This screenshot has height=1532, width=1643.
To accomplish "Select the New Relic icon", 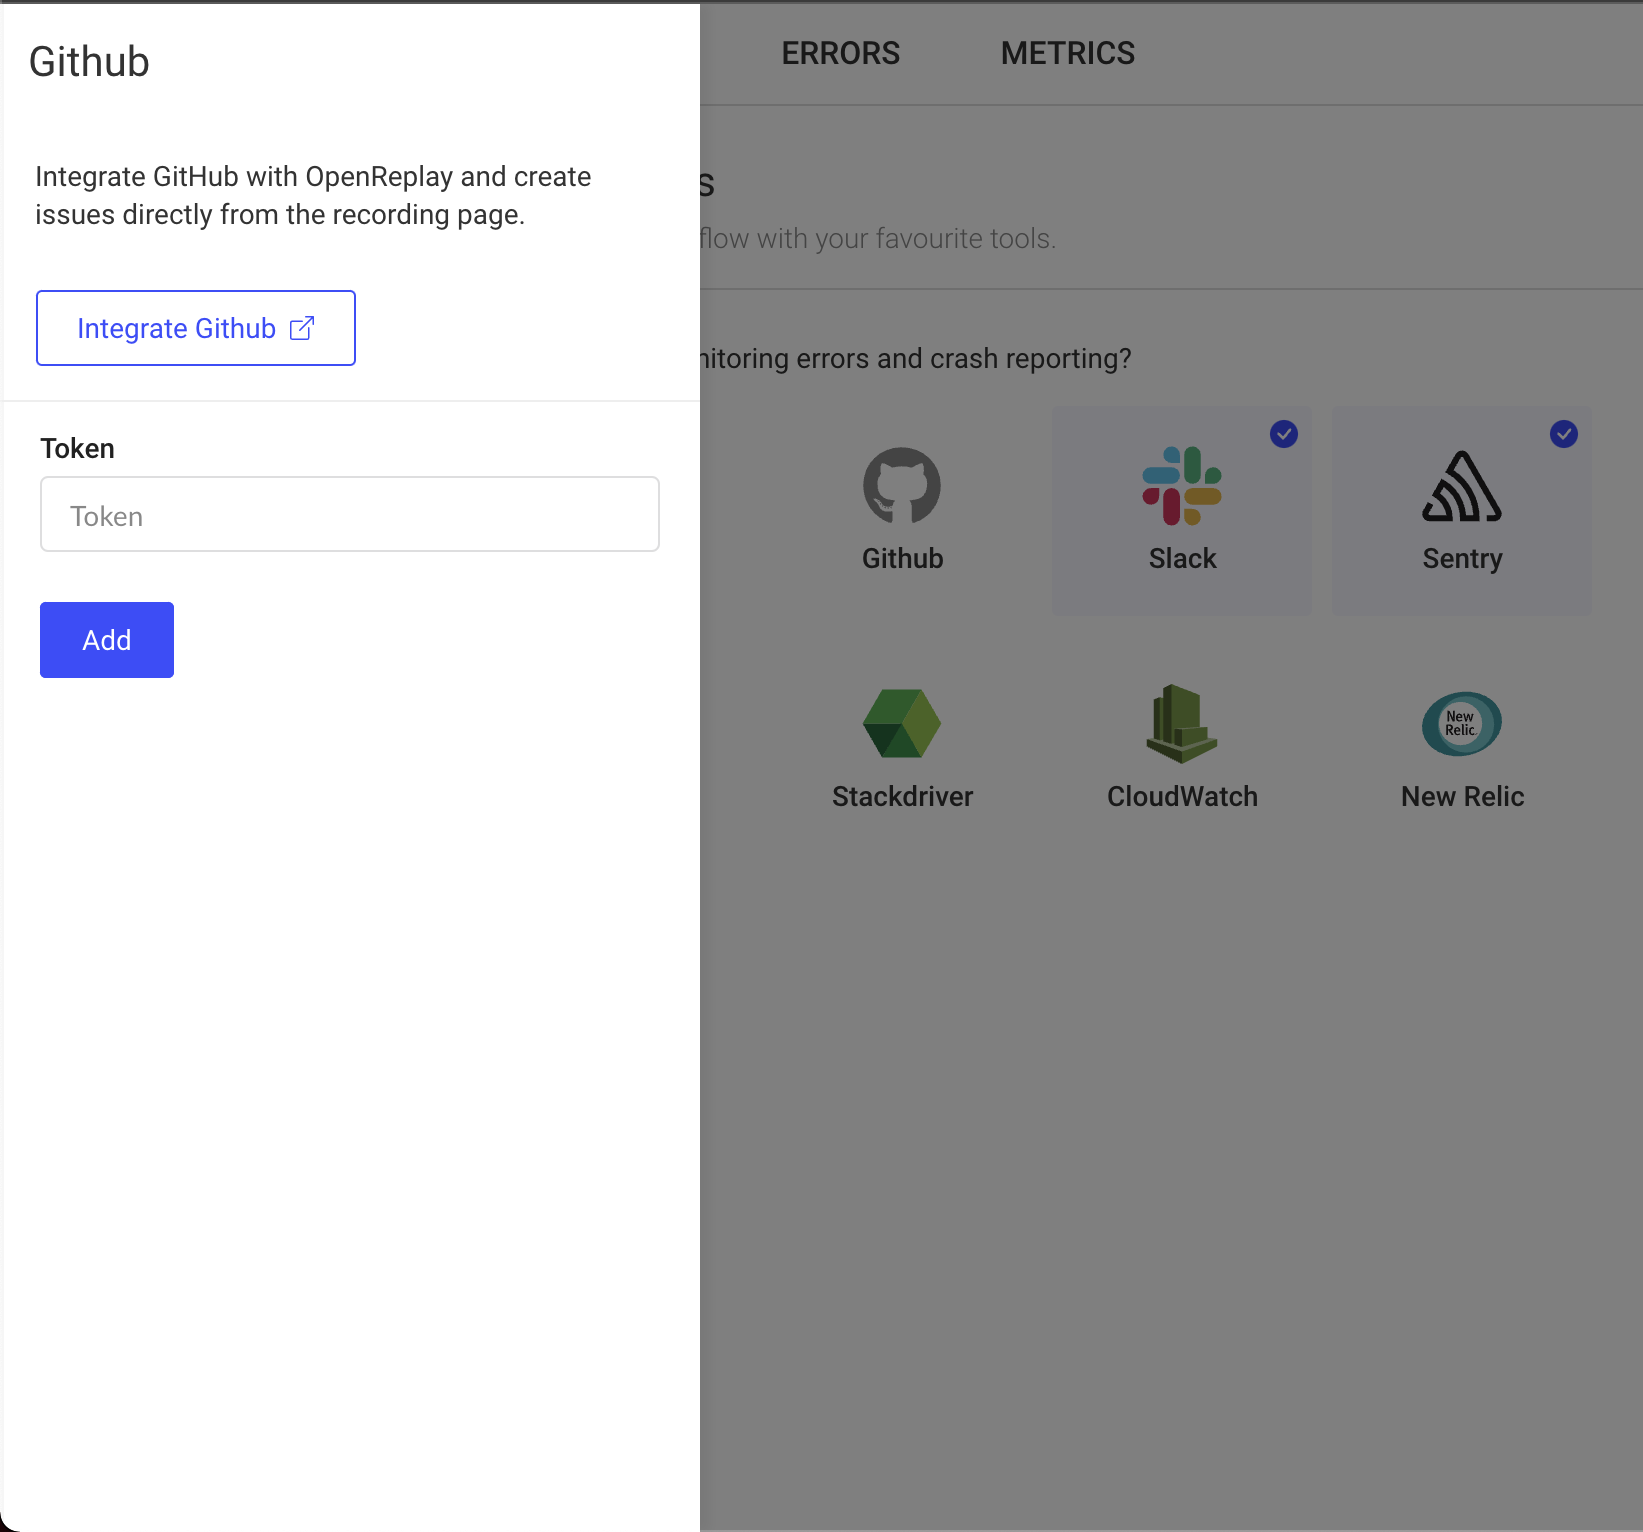I will click(1462, 723).
